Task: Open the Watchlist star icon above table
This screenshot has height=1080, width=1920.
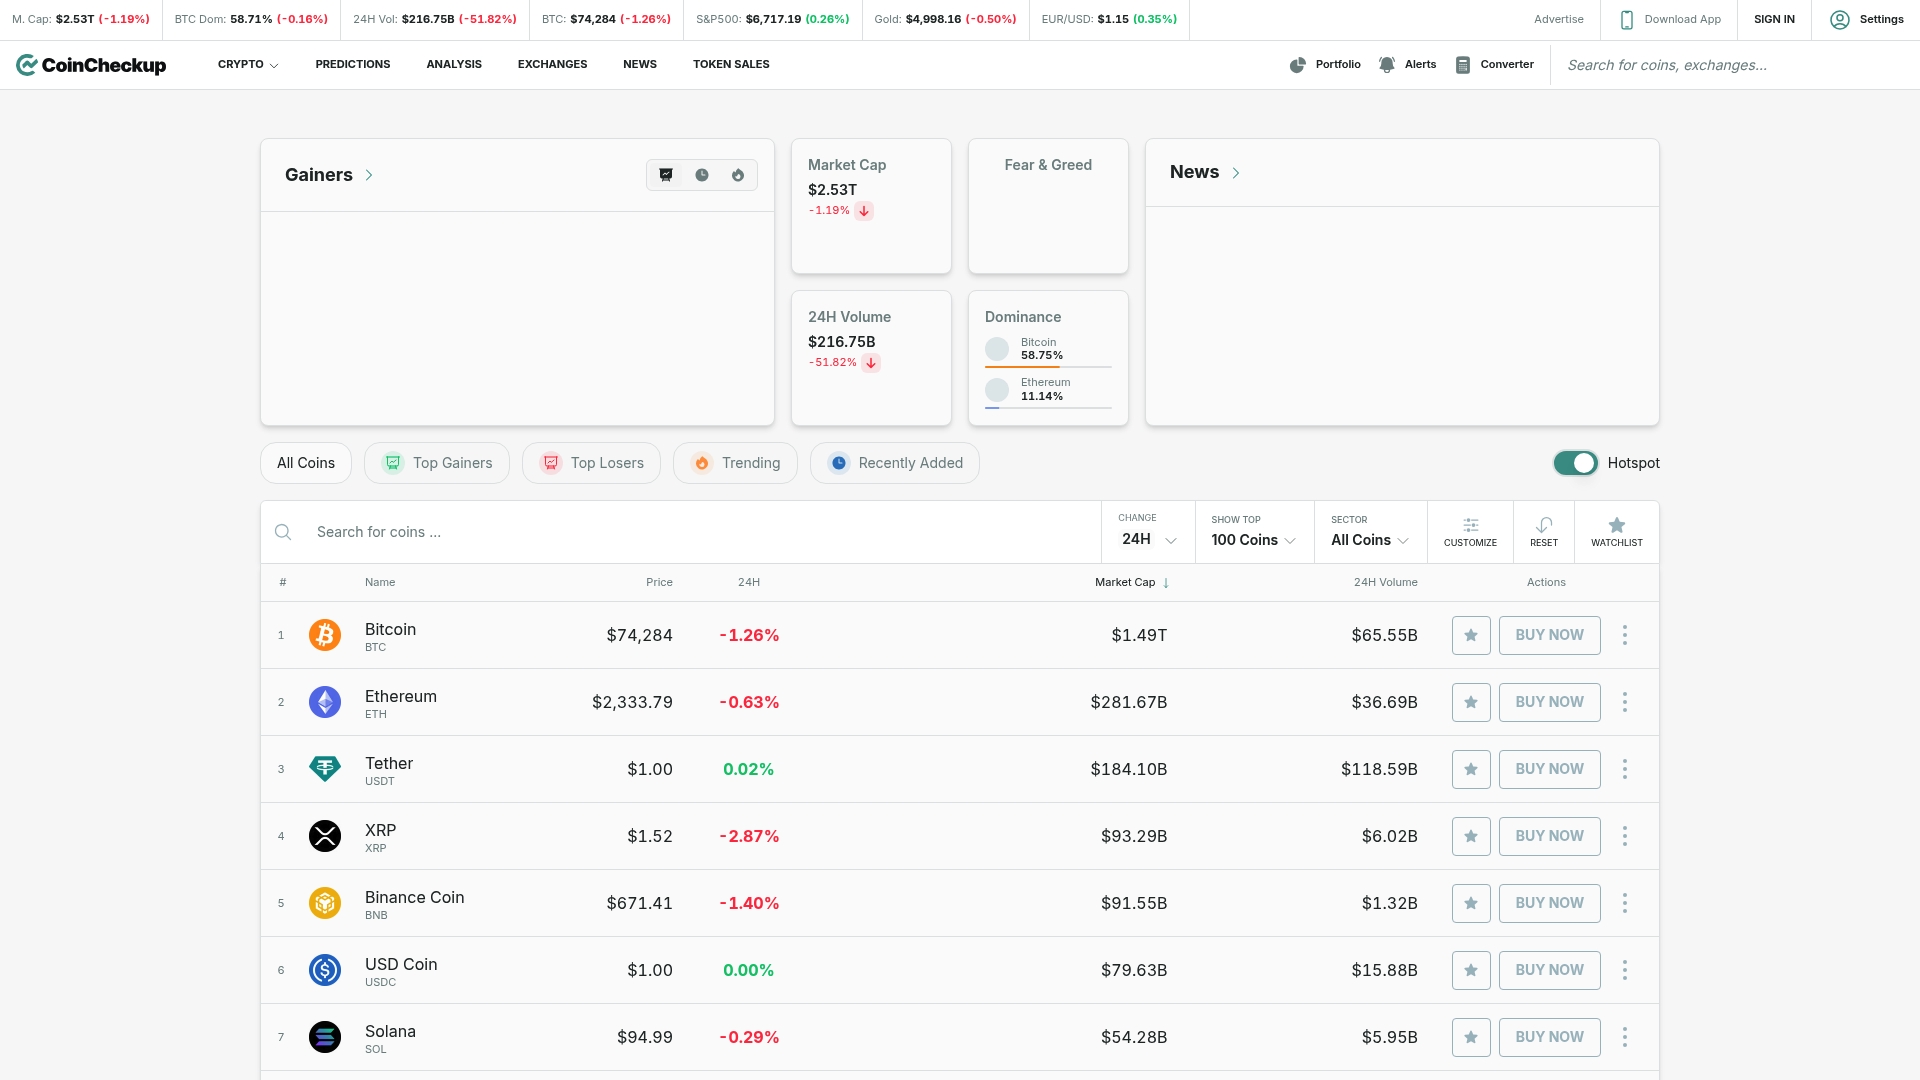Action: (x=1616, y=531)
